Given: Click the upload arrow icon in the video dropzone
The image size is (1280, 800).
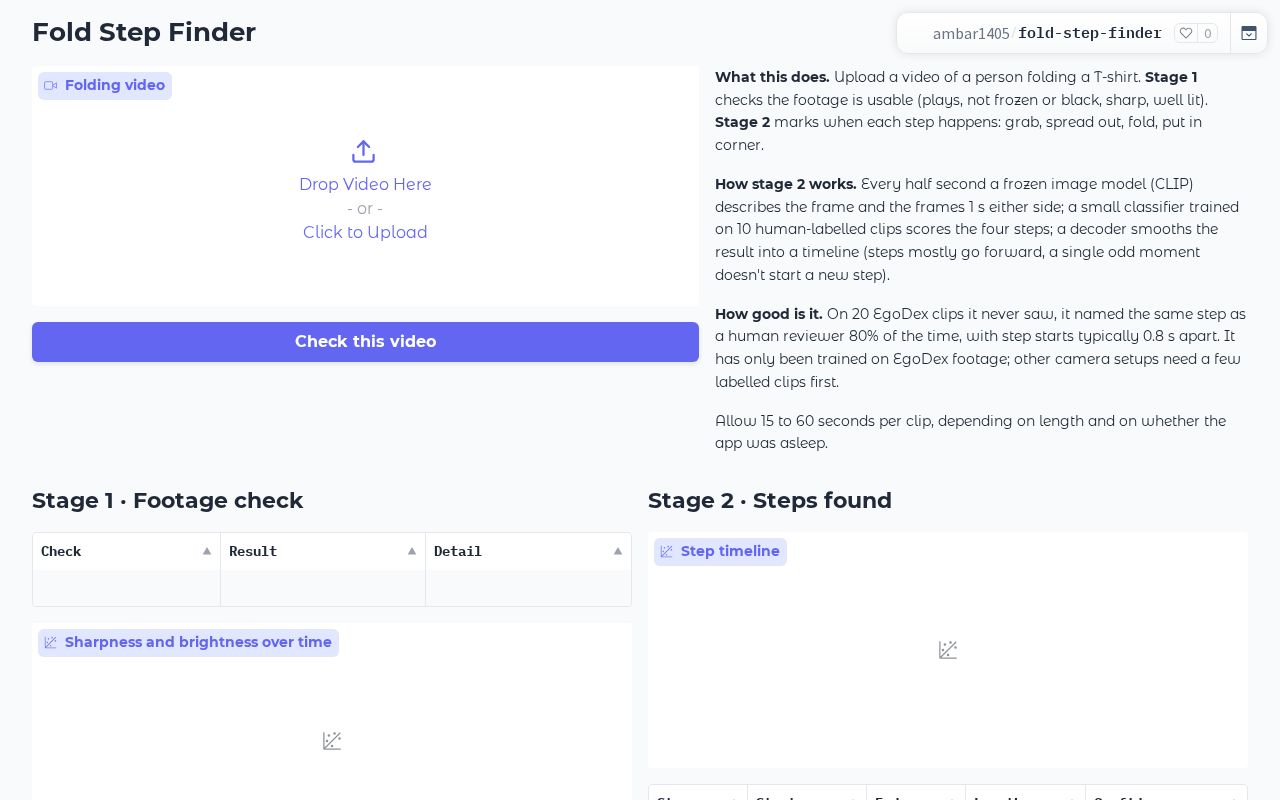Looking at the screenshot, I should [x=364, y=152].
